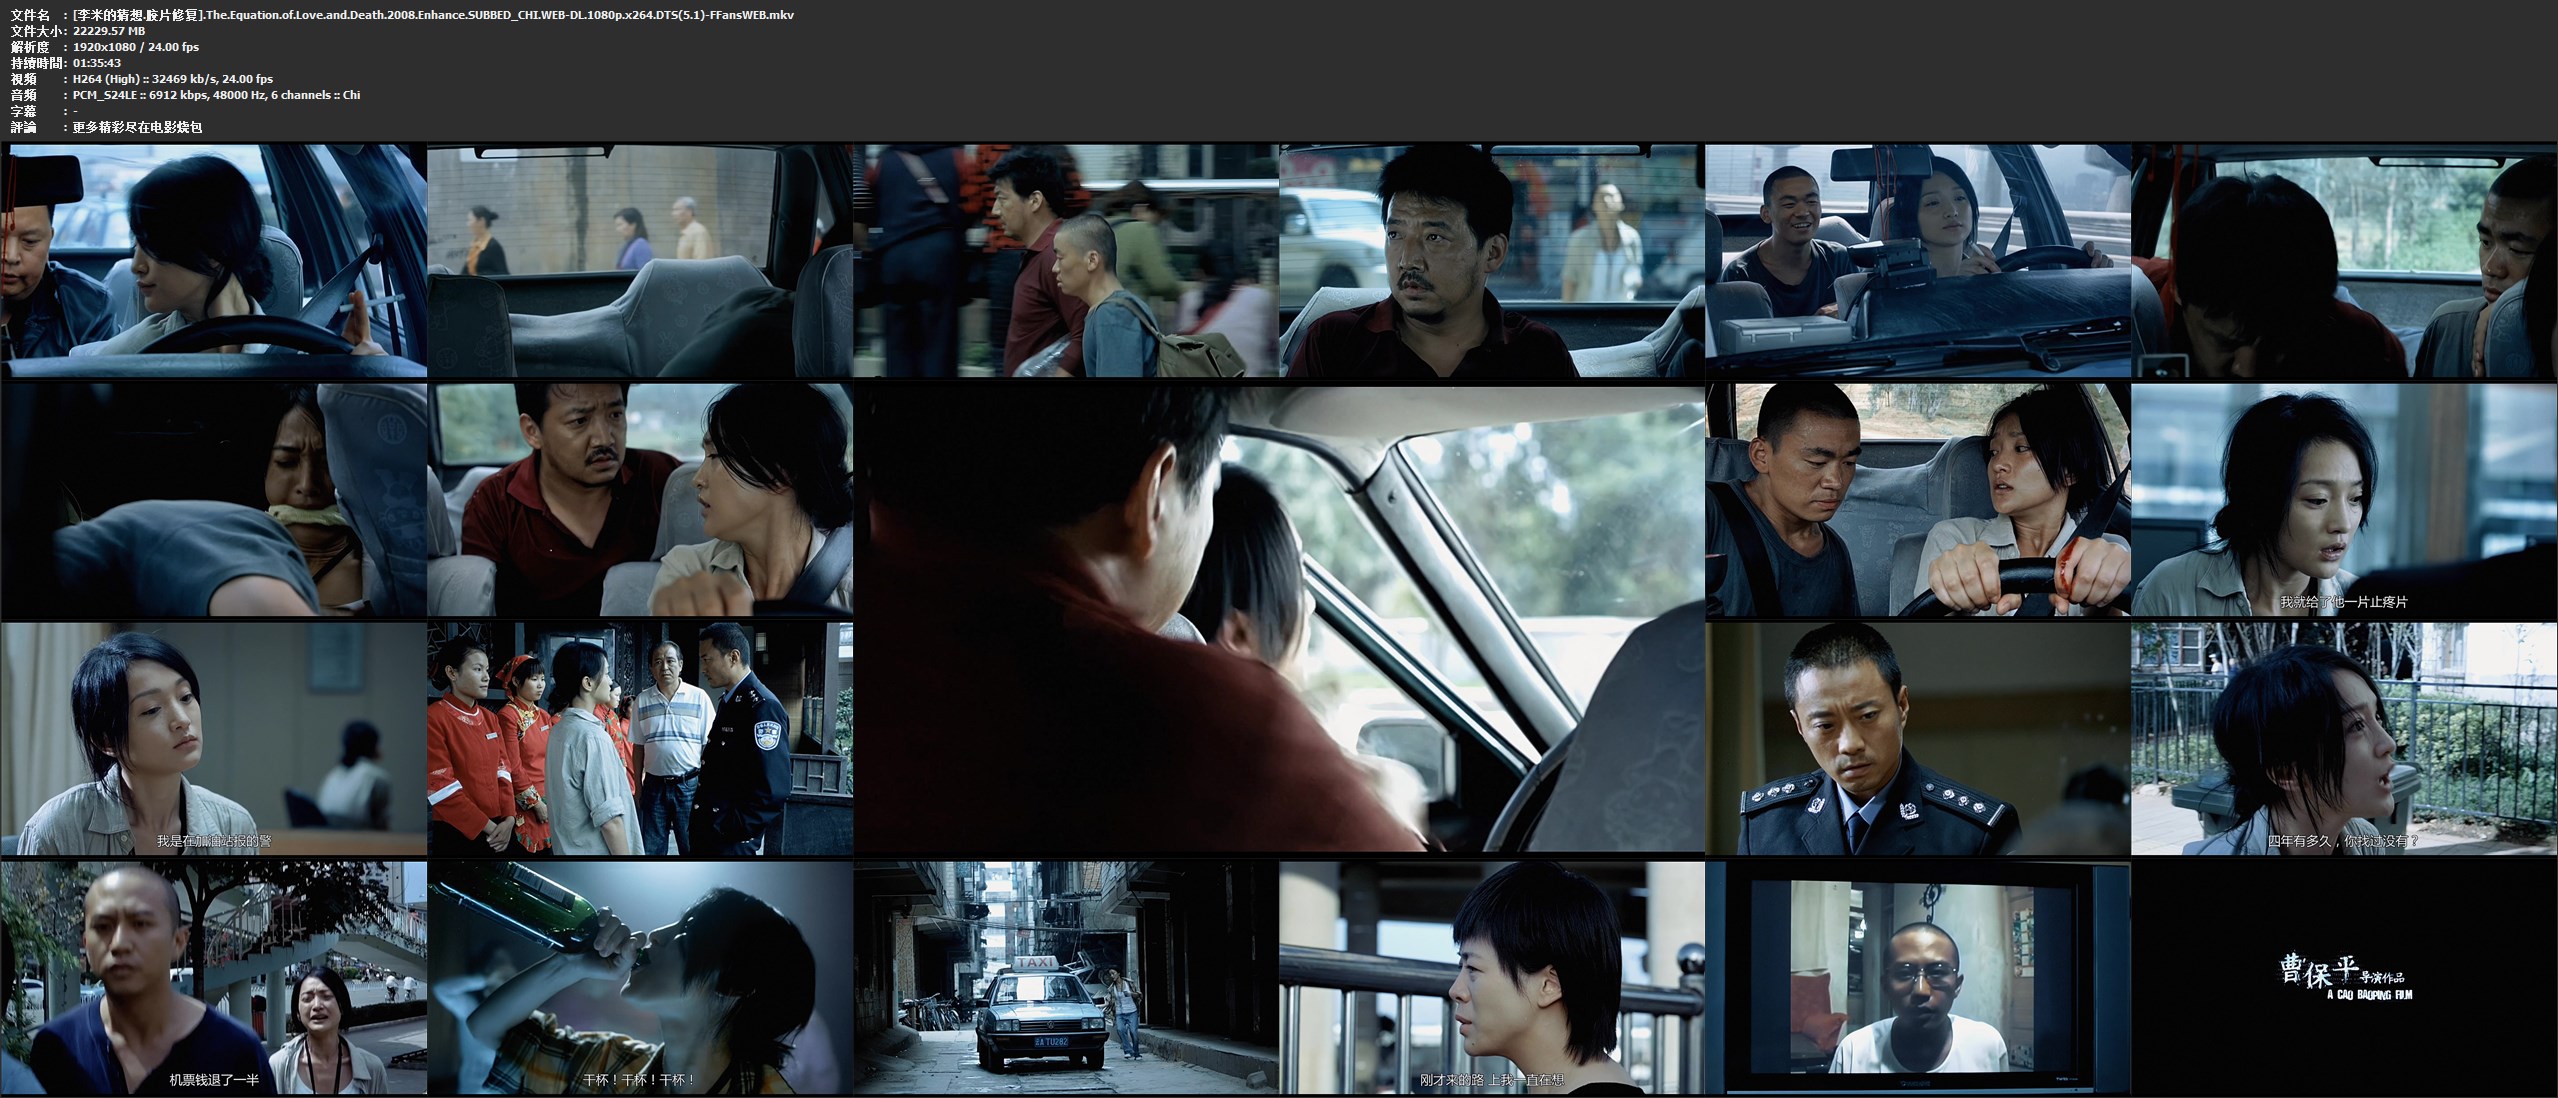Select the H264 (High) video codec line

tap(173, 79)
